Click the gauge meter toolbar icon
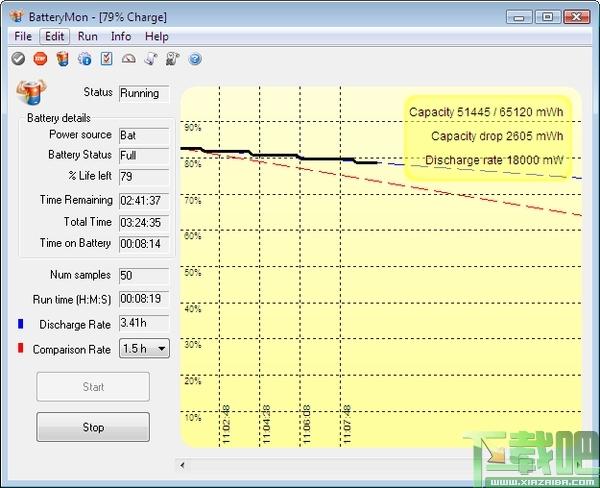Viewport: 600px width, 488px height. (129, 59)
